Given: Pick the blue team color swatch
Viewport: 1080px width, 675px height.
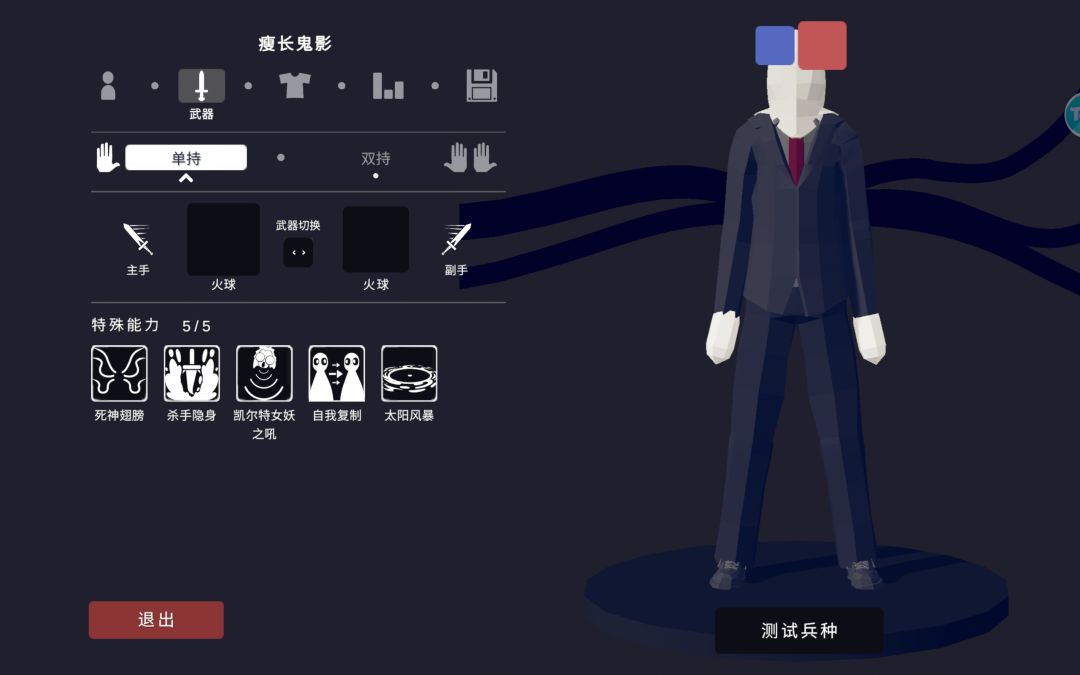Looking at the screenshot, I should pyautogui.click(x=776, y=45).
